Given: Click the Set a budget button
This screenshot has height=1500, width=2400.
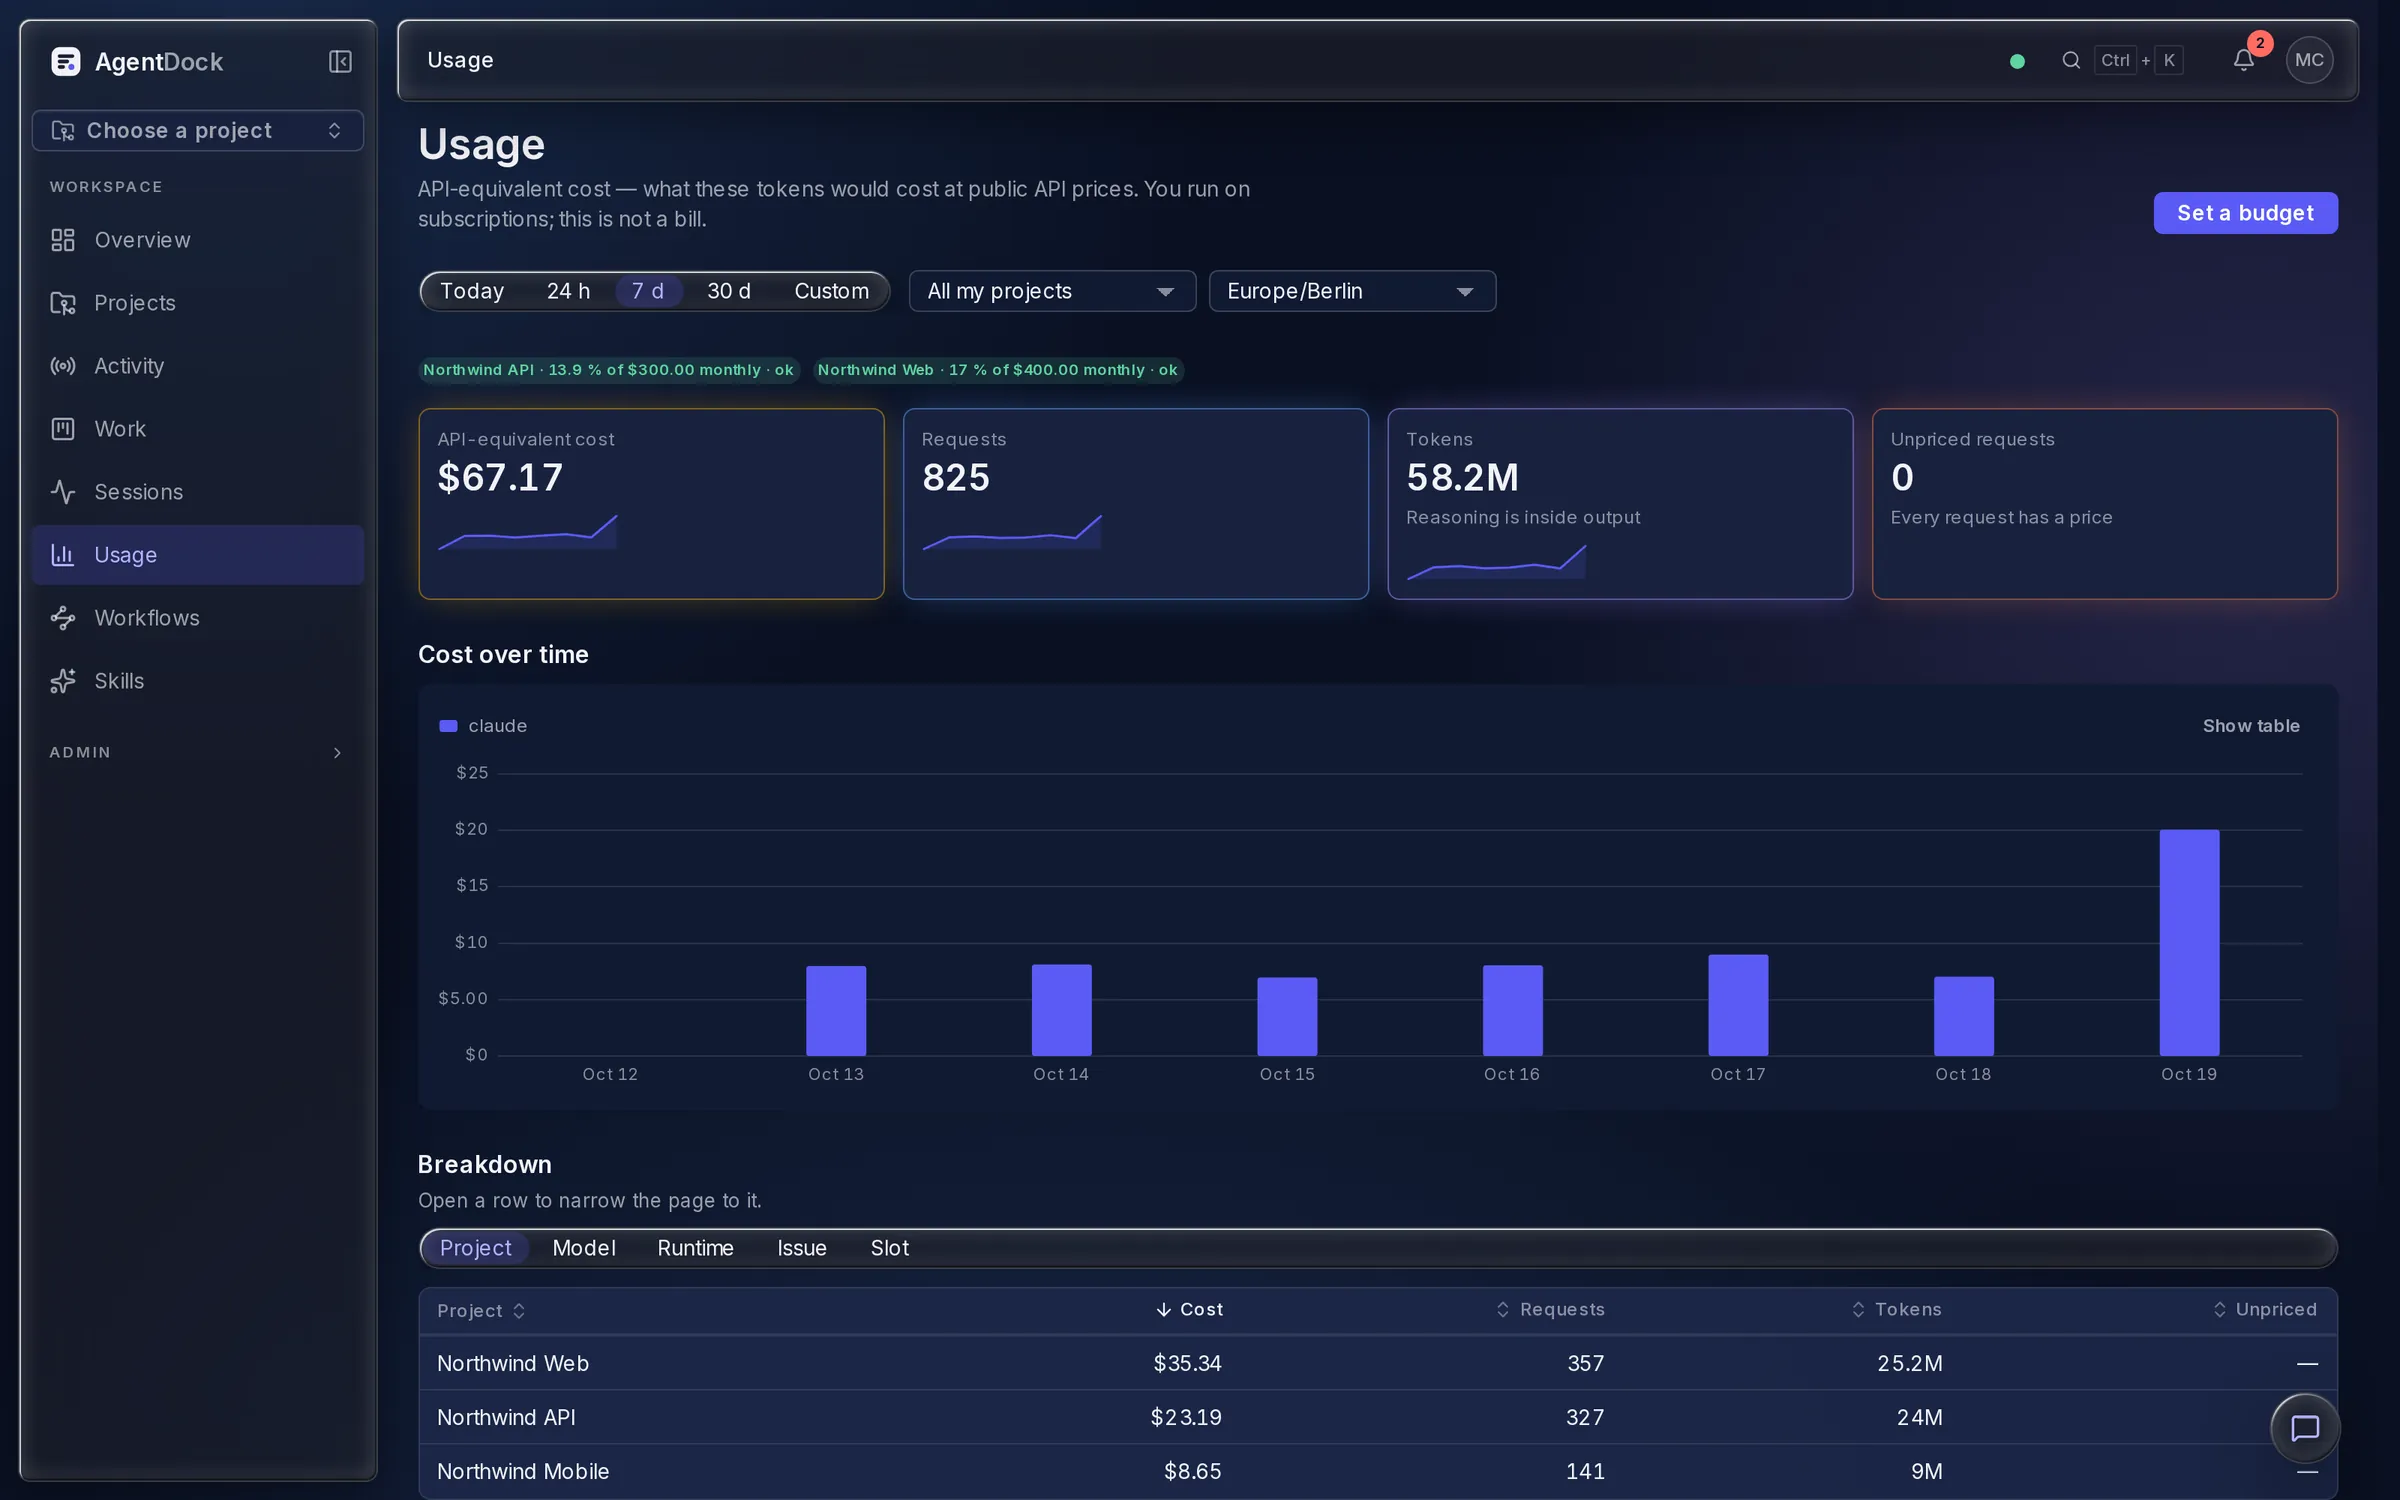Looking at the screenshot, I should click(2245, 213).
